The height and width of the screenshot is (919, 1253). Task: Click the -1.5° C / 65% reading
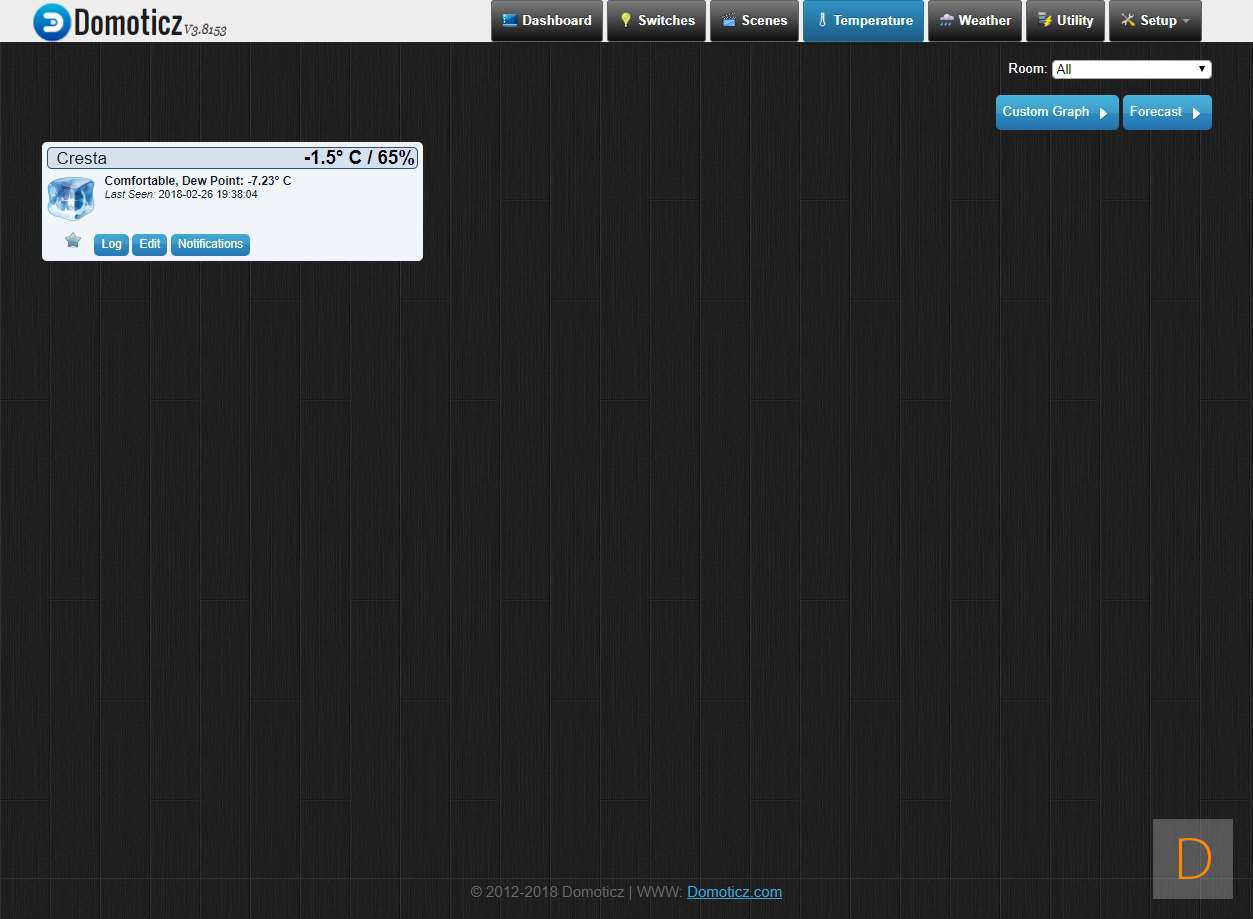(358, 158)
